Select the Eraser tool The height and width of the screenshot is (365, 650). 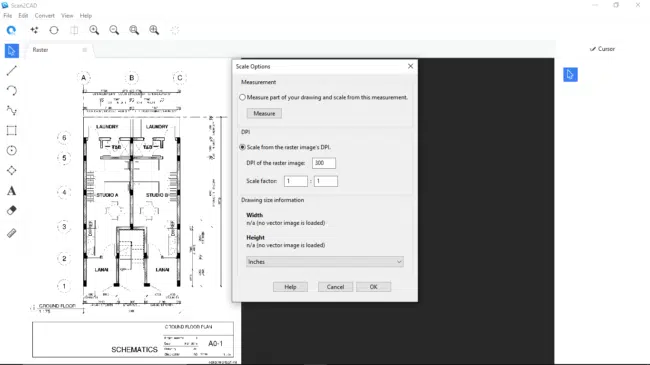pyautogui.click(x=12, y=210)
